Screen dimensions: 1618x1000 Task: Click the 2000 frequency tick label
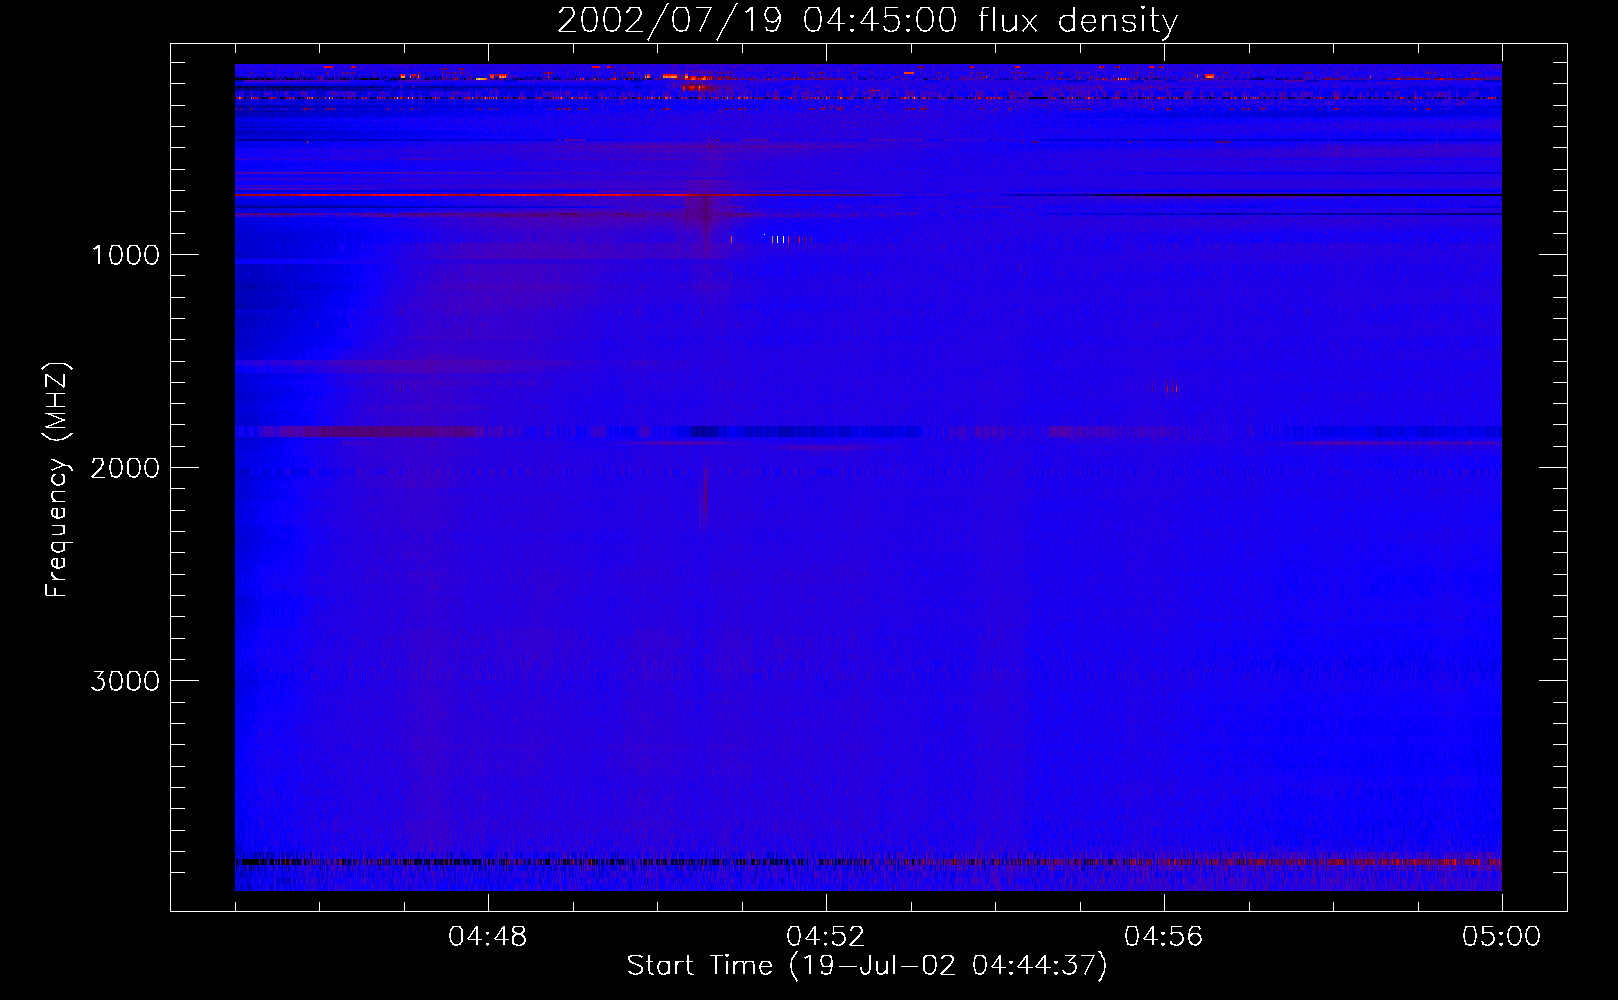coord(125,468)
